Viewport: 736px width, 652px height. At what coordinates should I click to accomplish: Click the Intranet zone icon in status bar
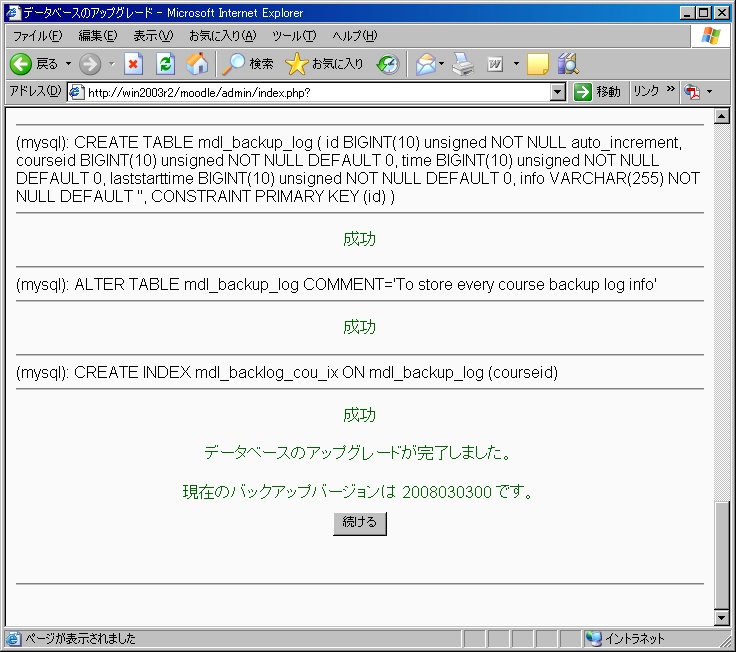594,638
